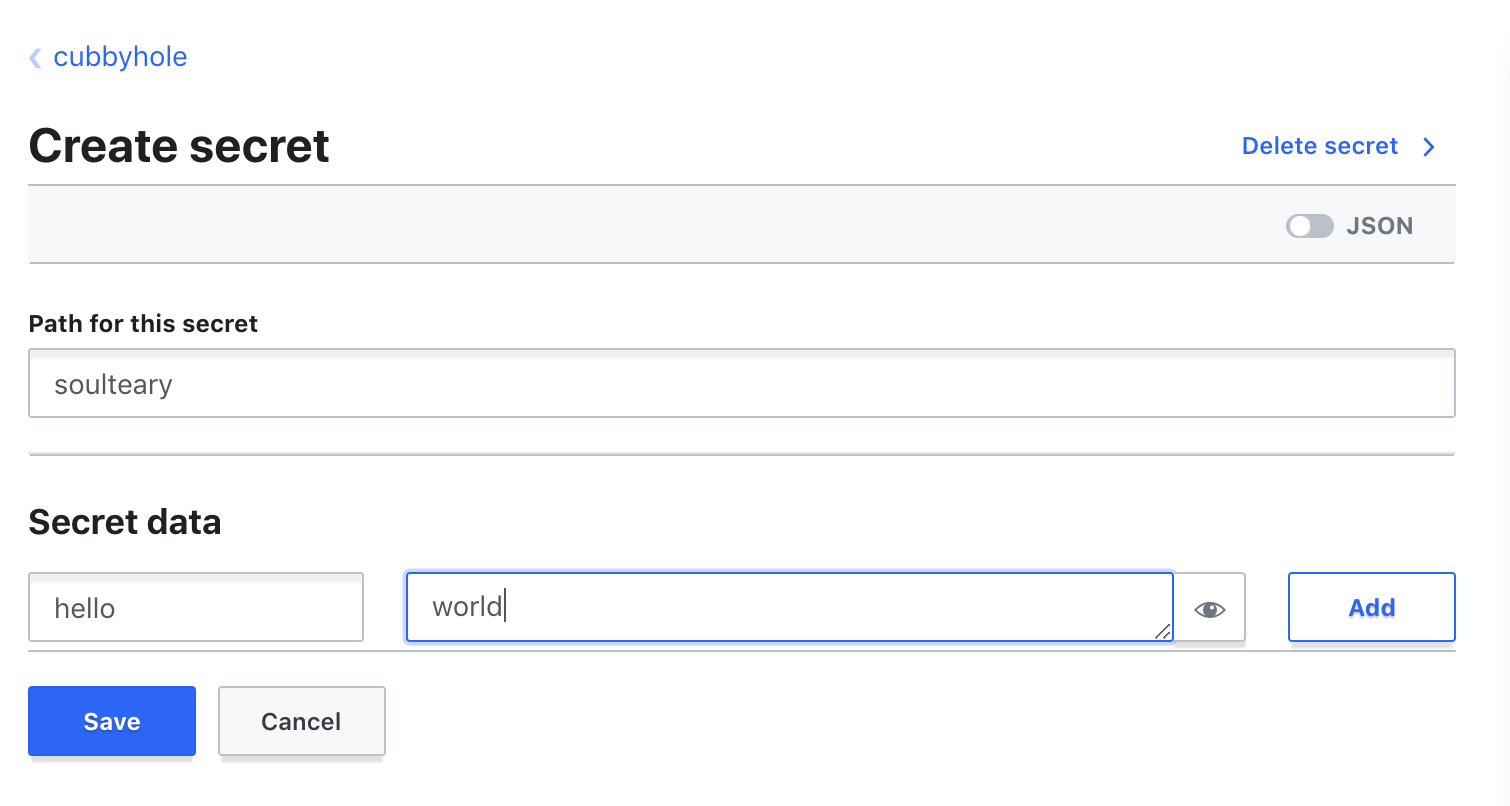Click the divider line below the path field
The width and height of the screenshot is (1510, 806).
[741, 455]
